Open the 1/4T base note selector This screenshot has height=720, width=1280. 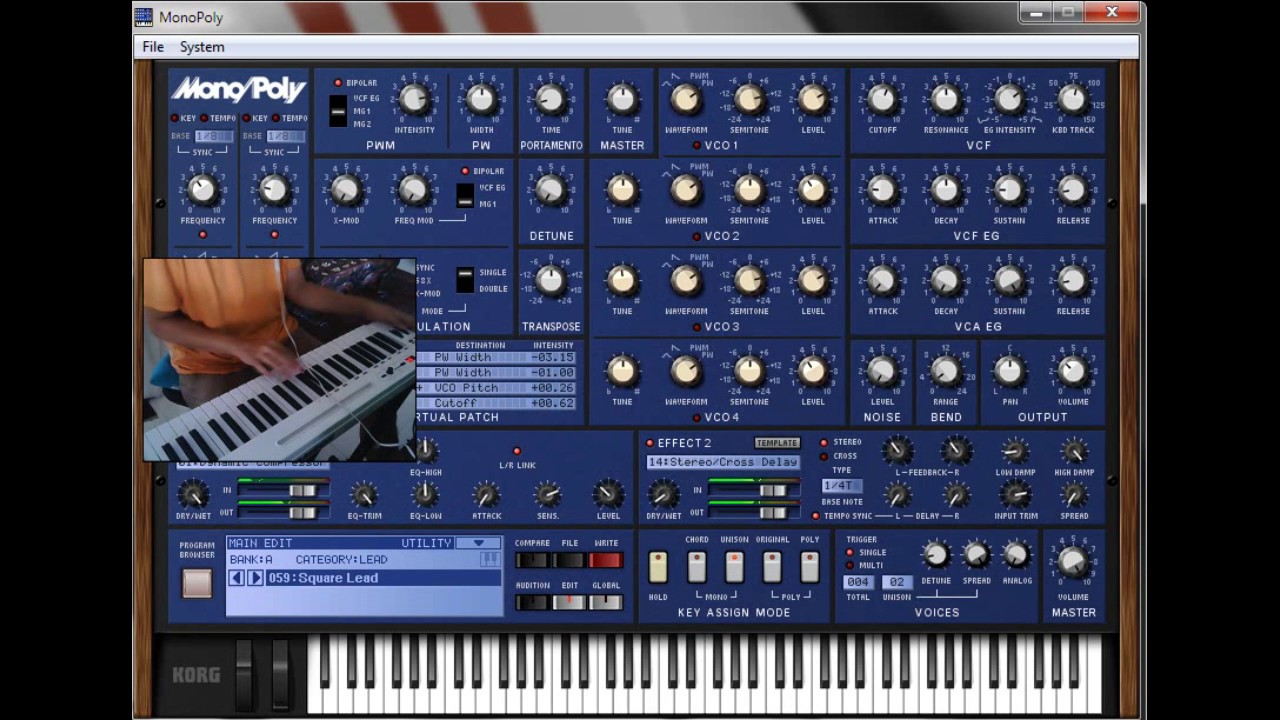(842, 486)
